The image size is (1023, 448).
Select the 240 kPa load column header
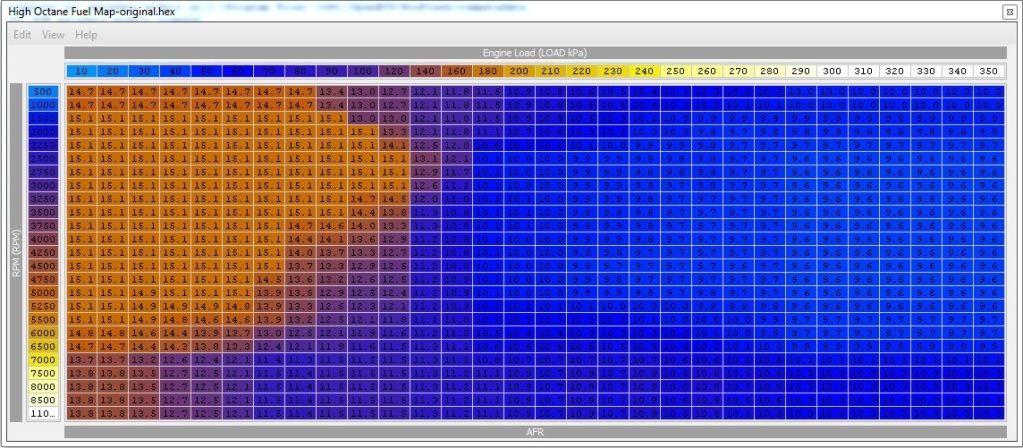(x=643, y=71)
